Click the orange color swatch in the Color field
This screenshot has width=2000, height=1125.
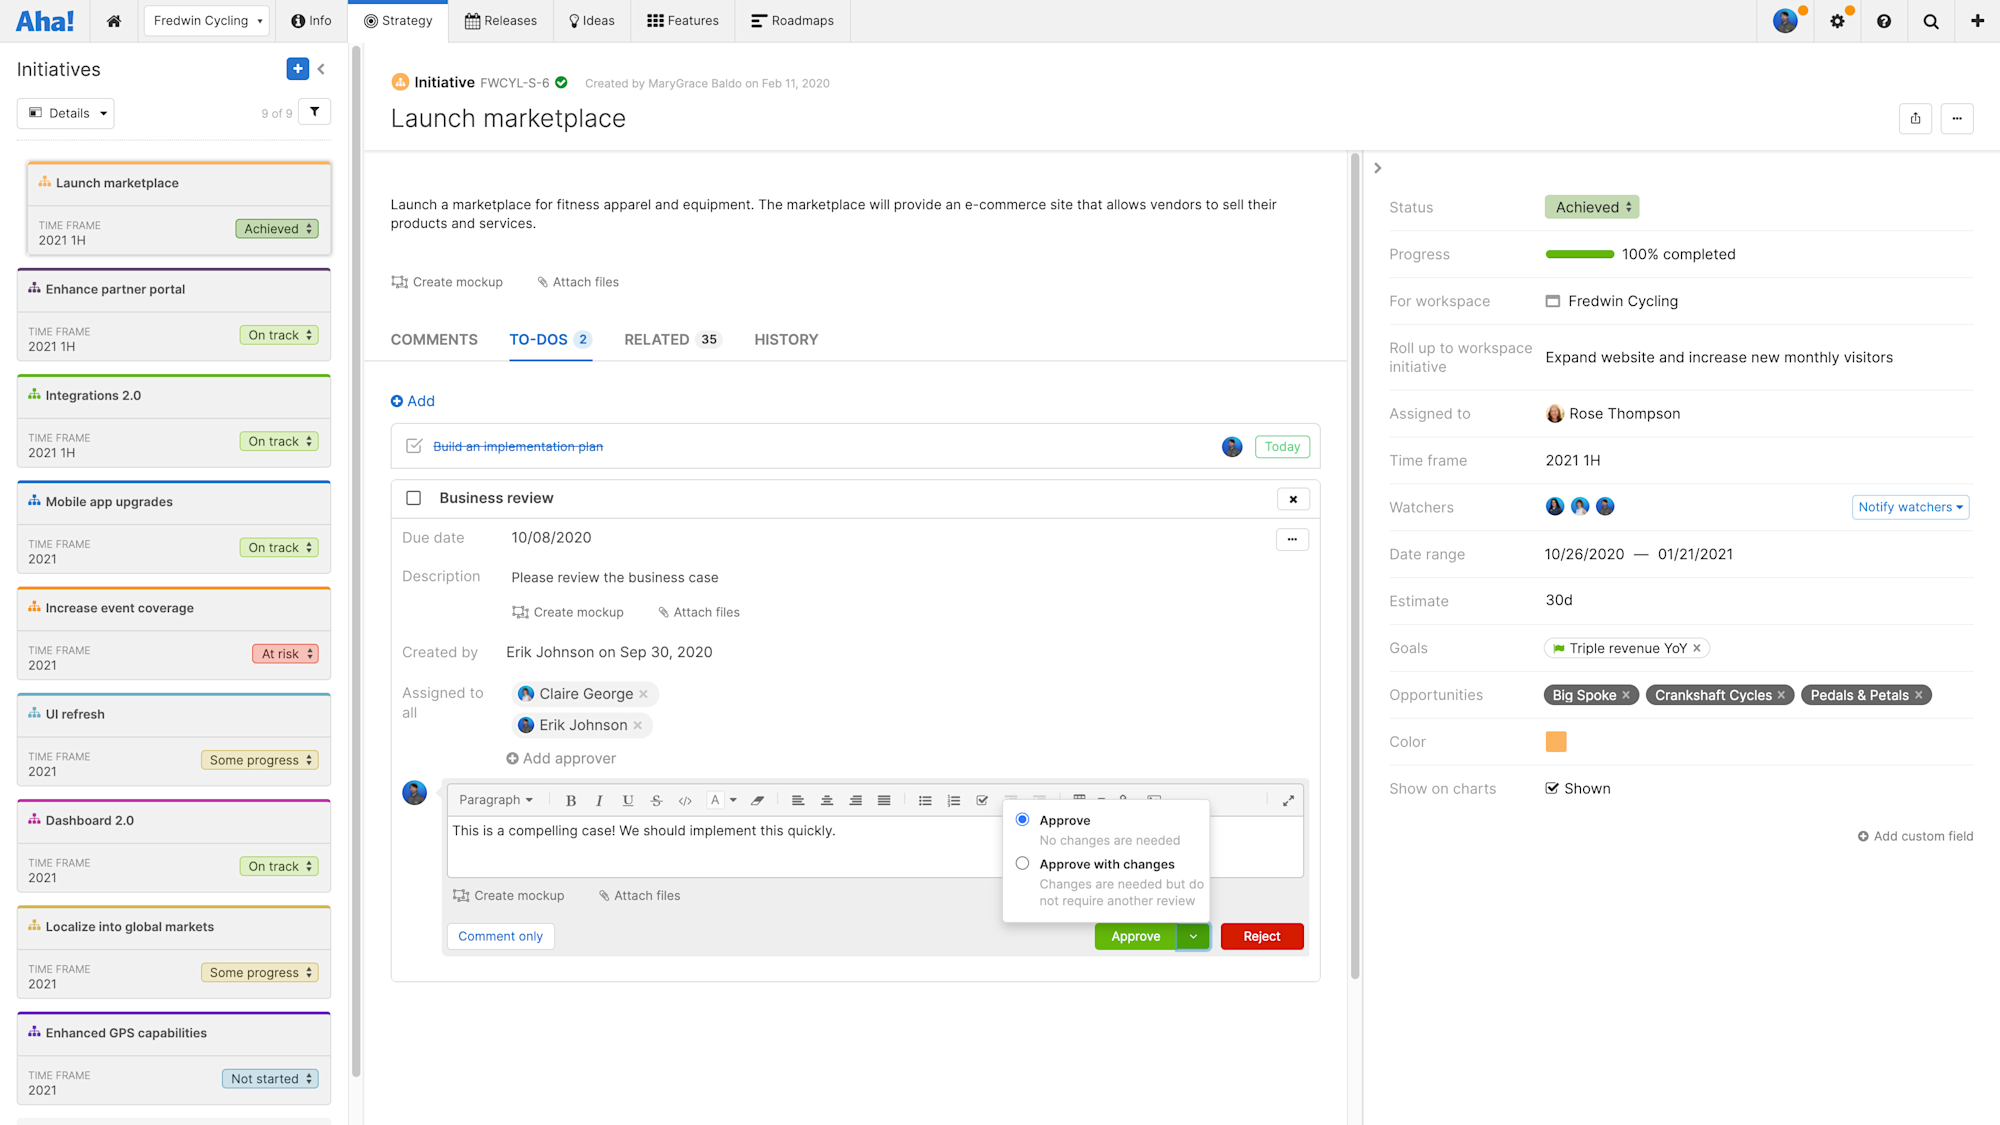click(1556, 741)
